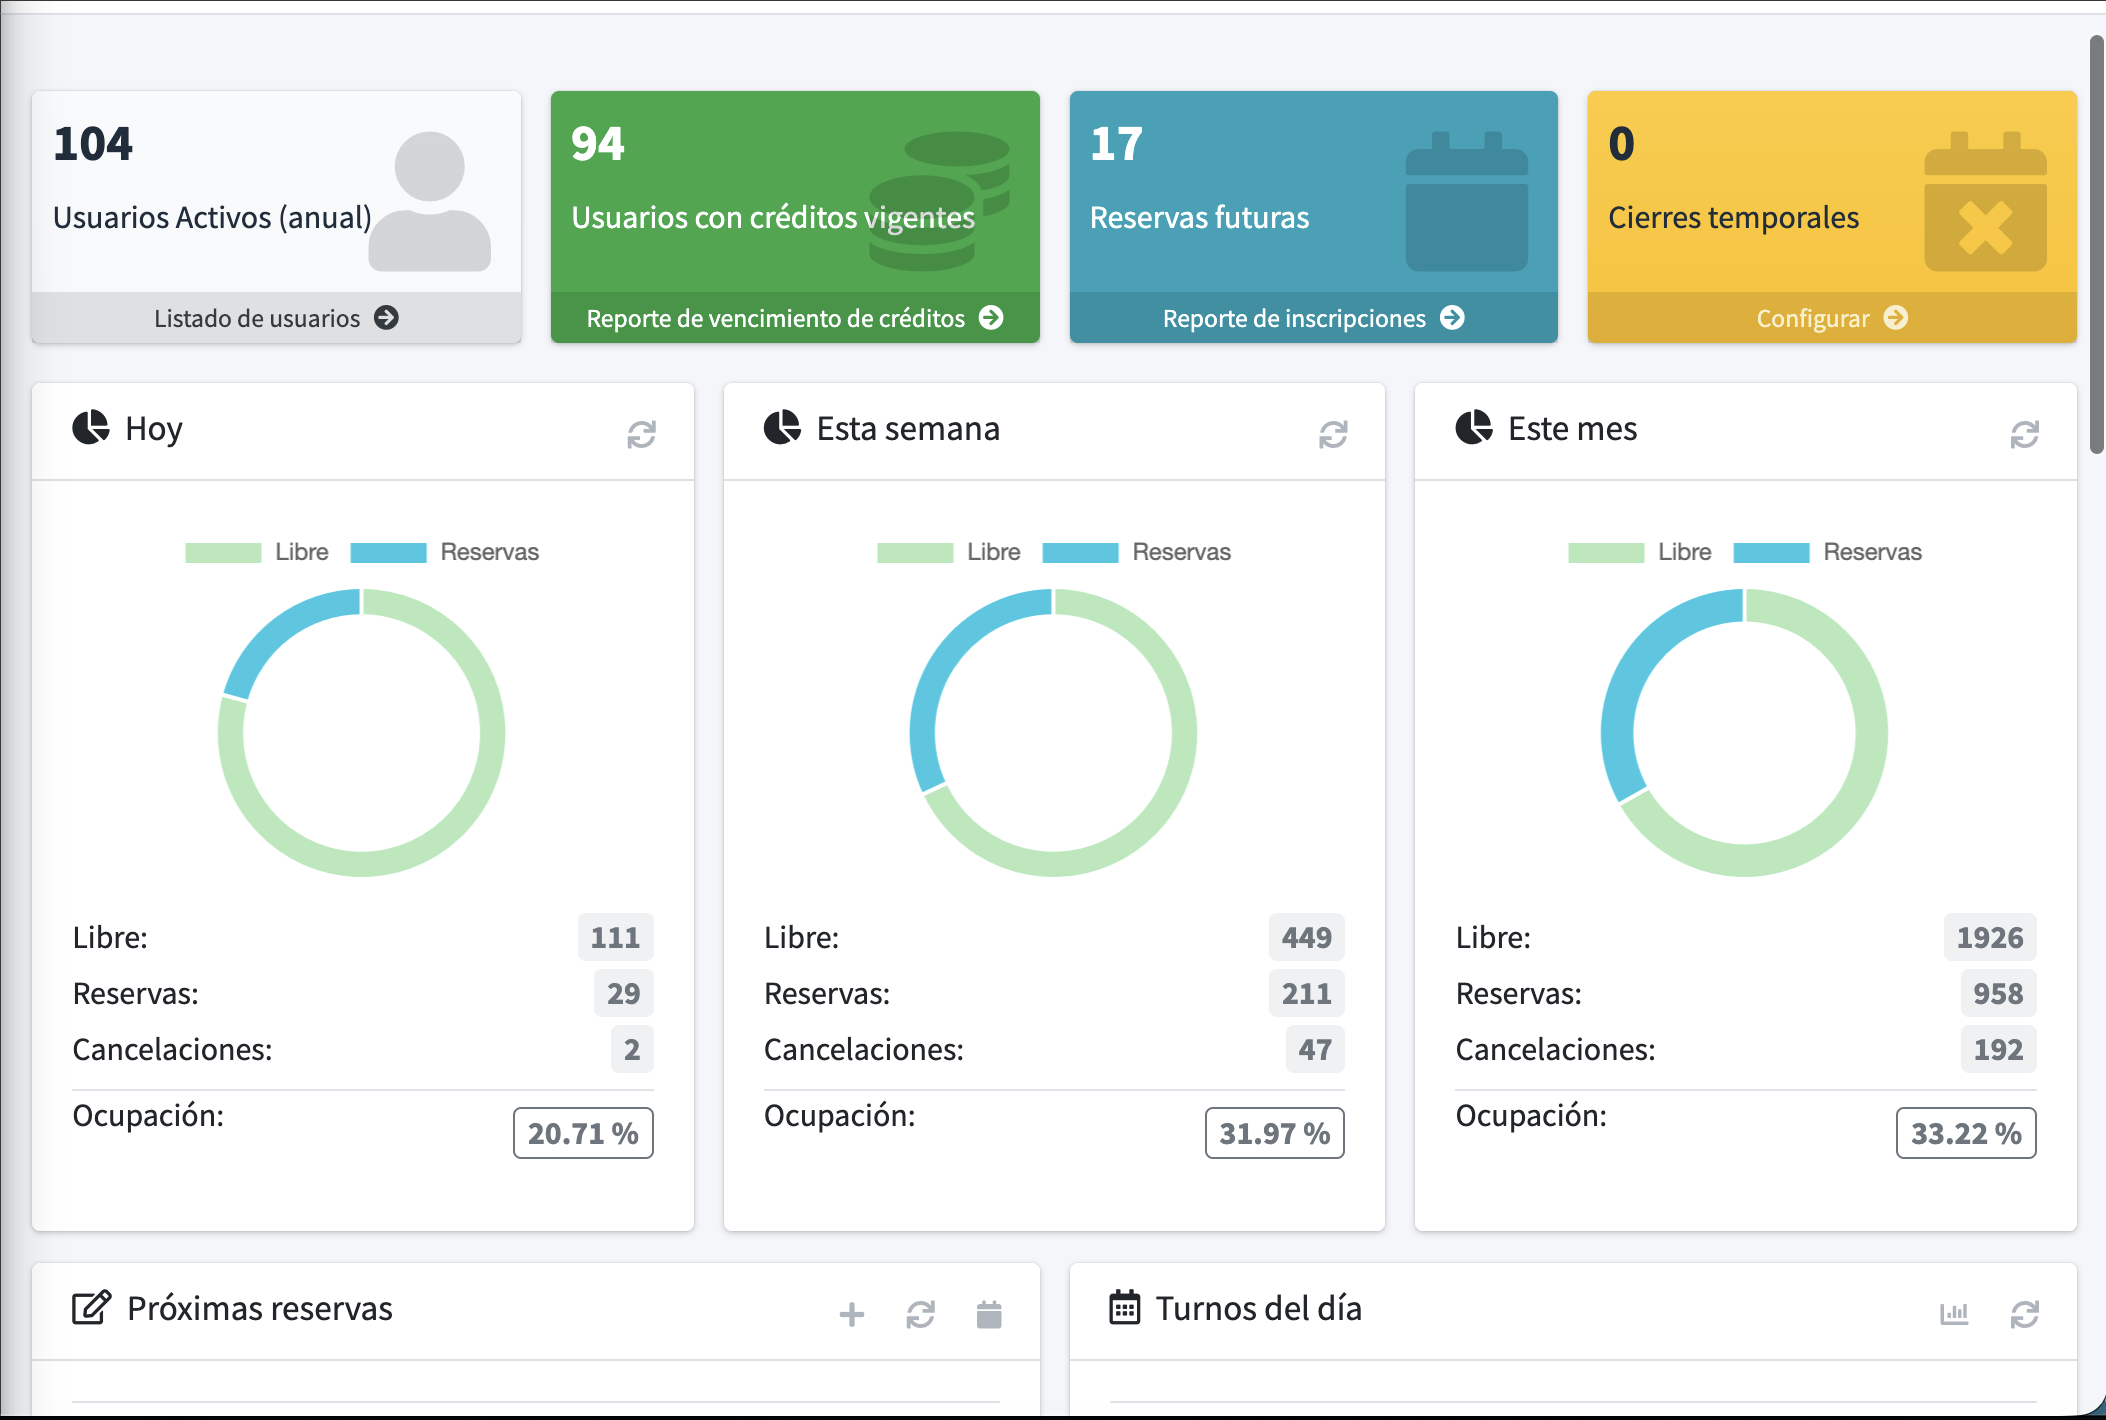Click the coins icon on green card

tap(939, 202)
